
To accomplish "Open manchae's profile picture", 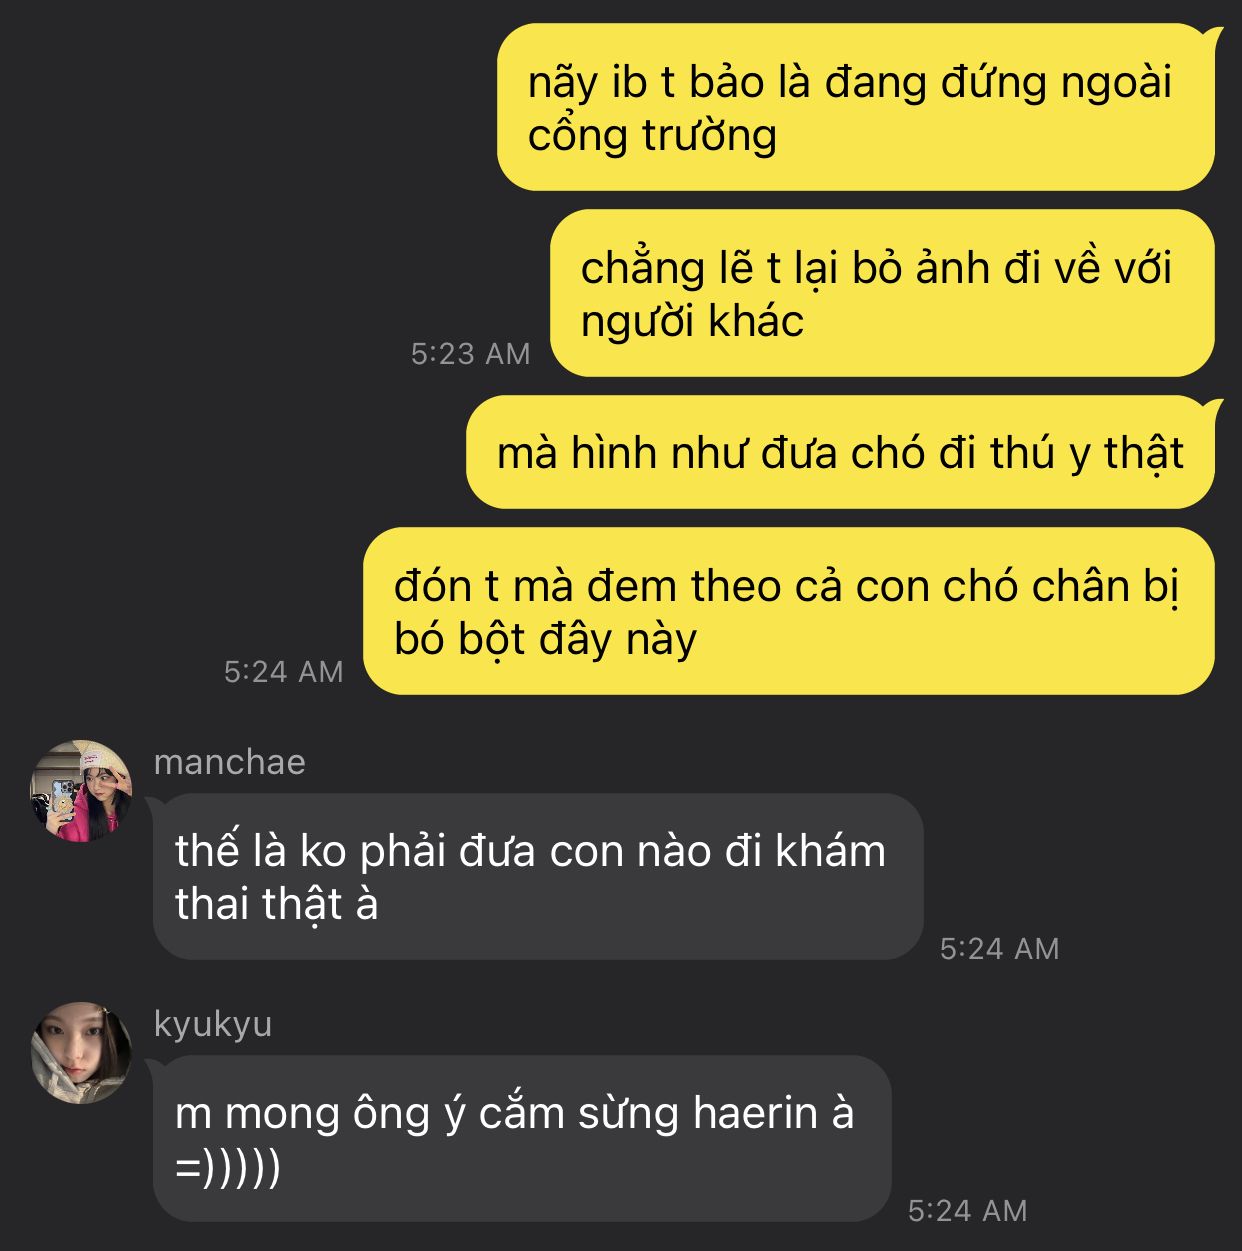I will [x=81, y=791].
